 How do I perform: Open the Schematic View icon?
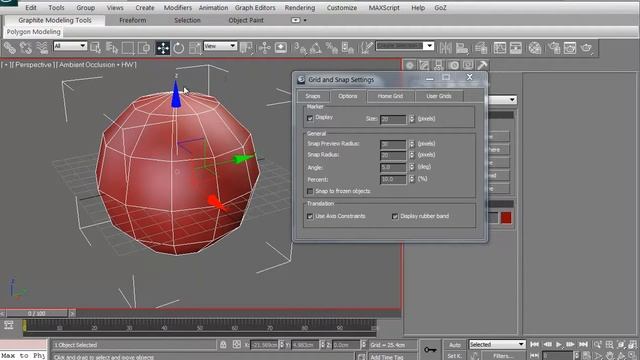516,48
